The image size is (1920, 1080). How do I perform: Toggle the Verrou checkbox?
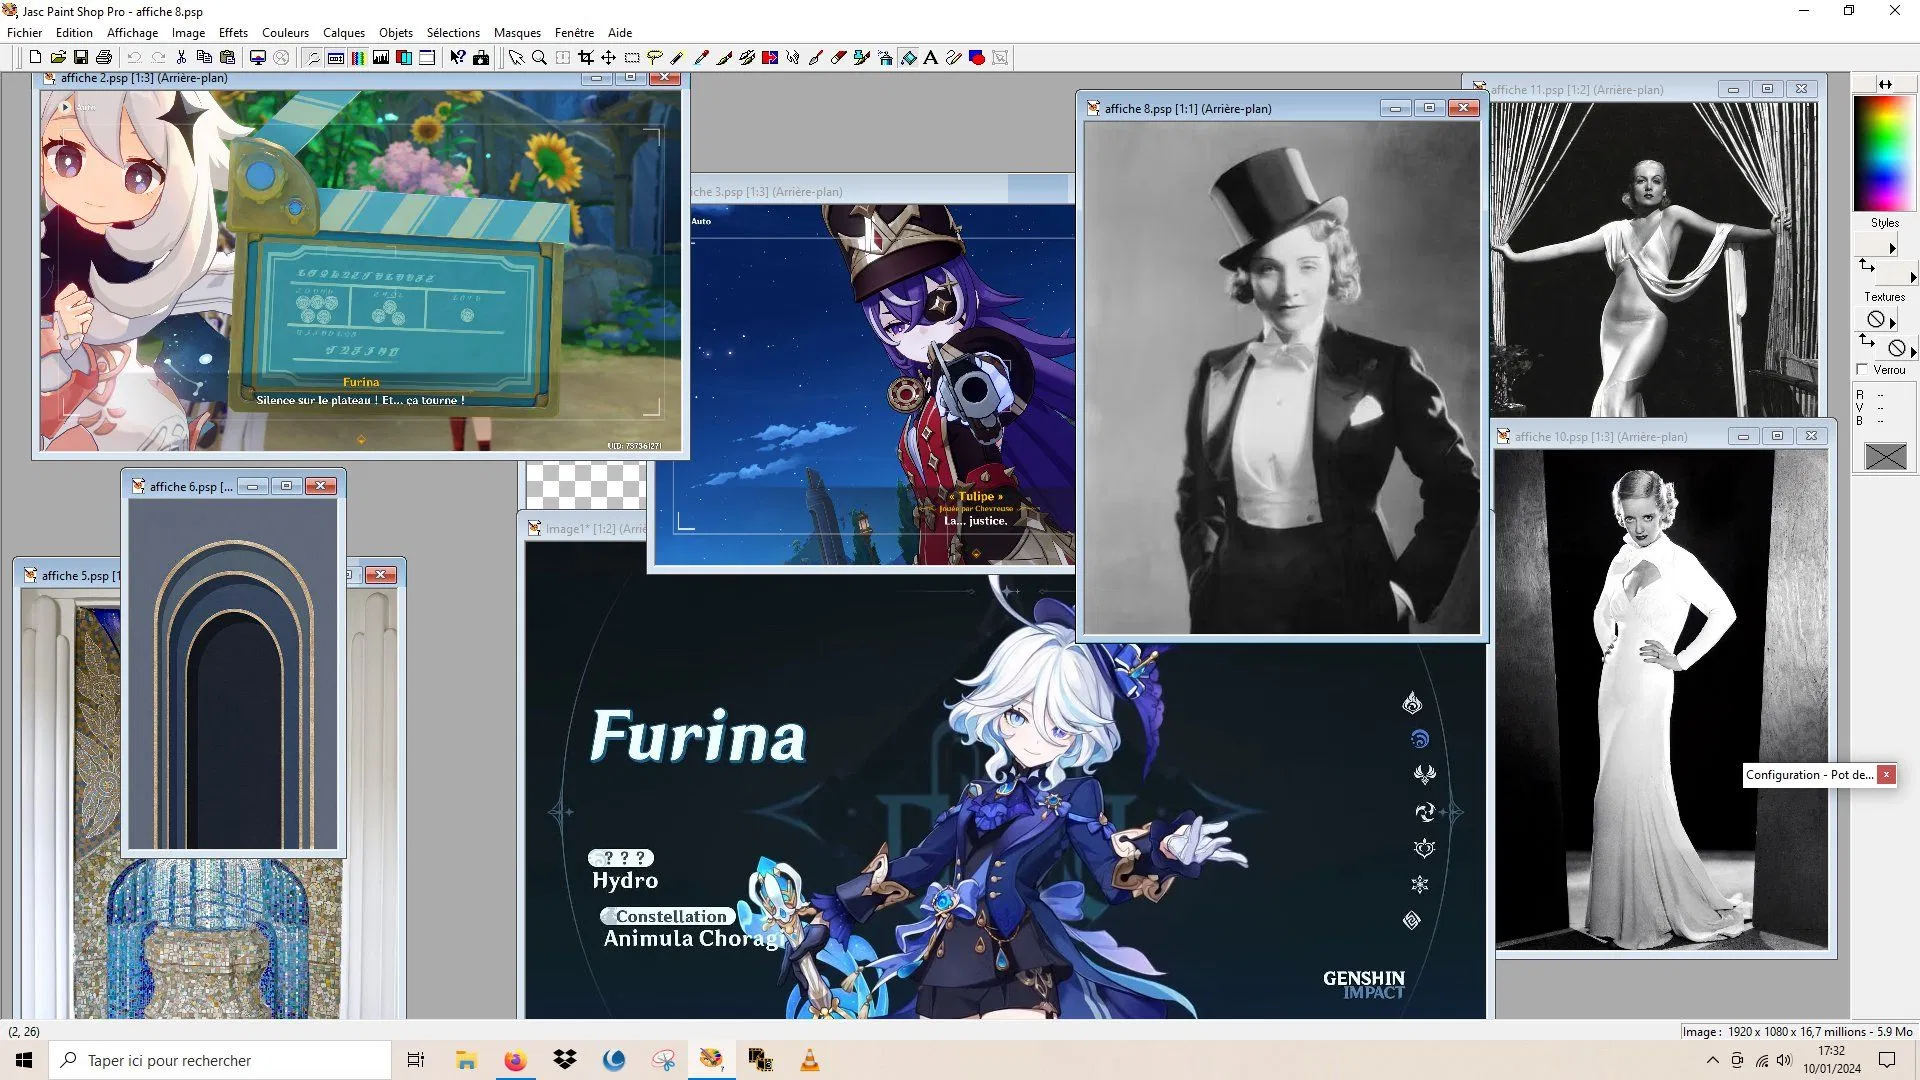(1862, 369)
